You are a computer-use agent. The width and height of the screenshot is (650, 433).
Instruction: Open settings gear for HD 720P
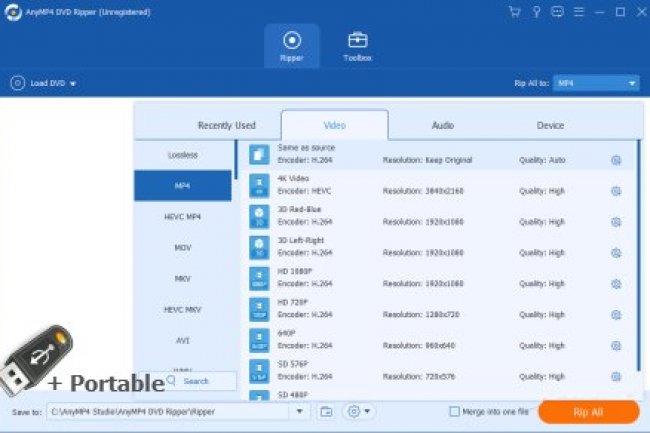click(x=616, y=315)
